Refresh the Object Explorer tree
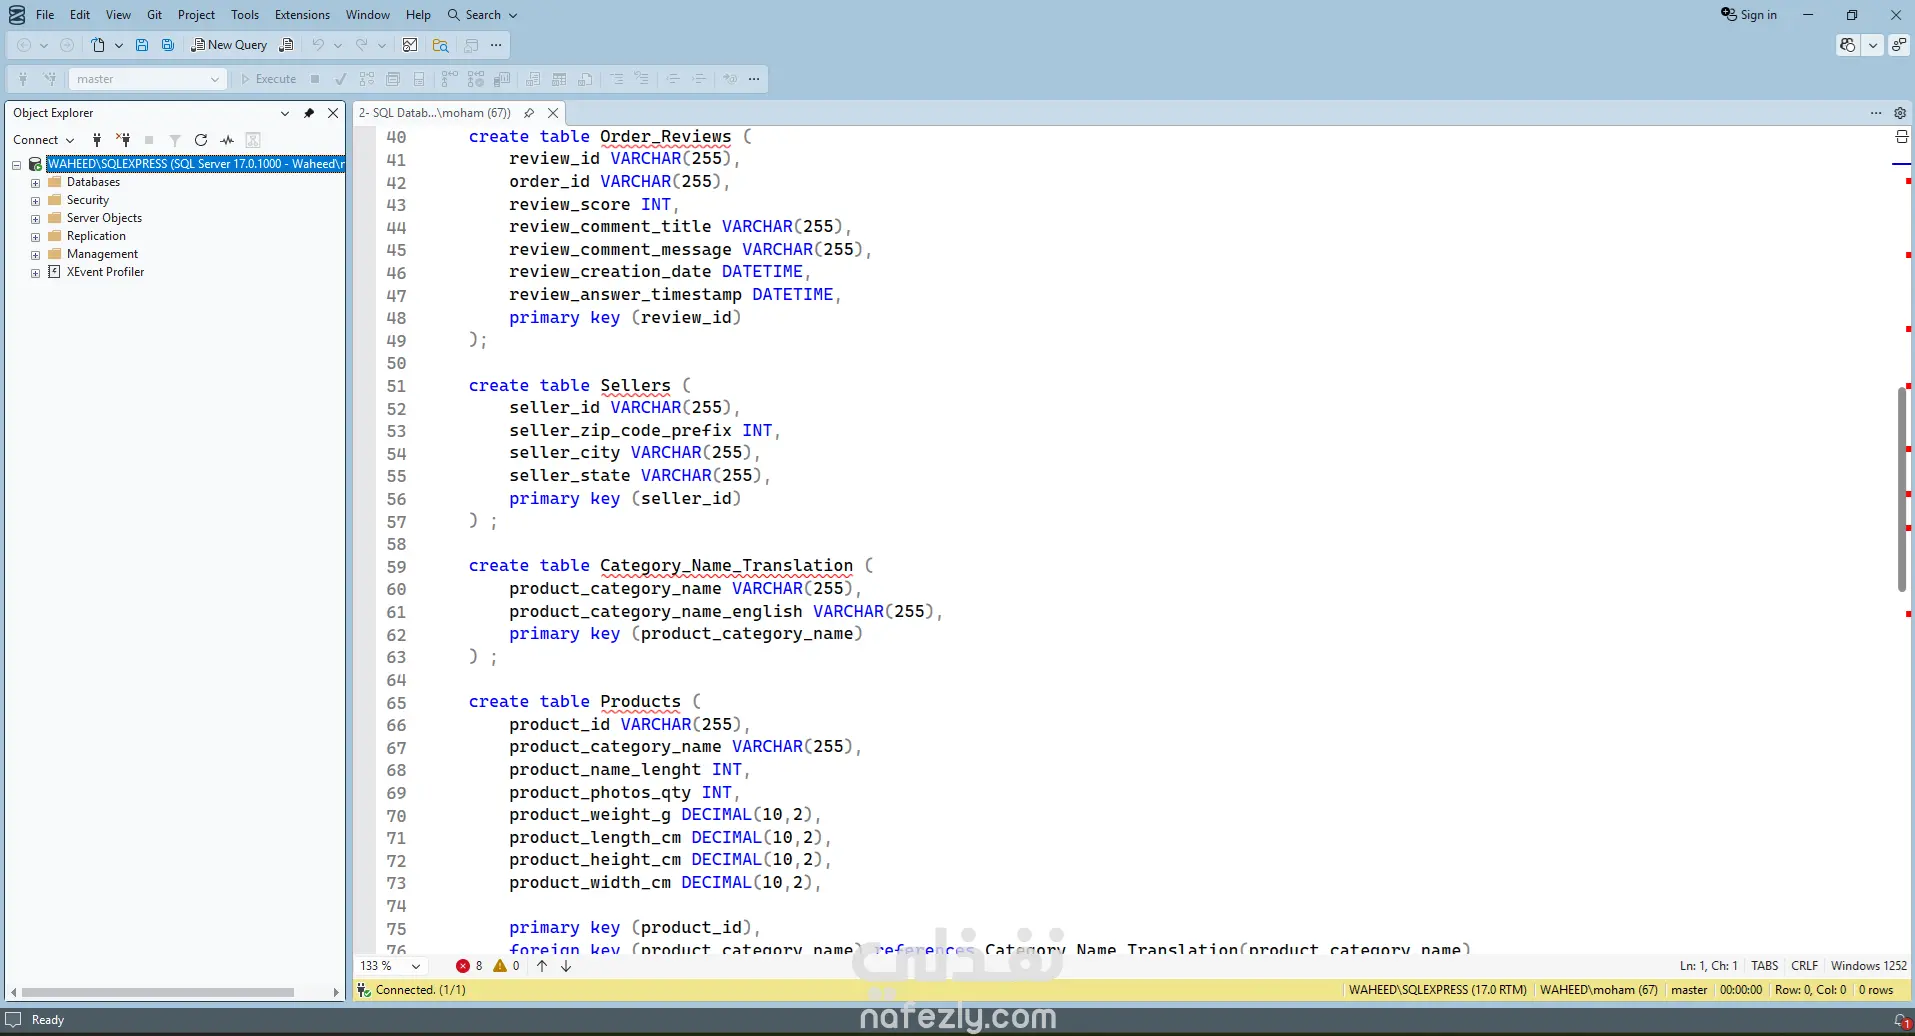This screenshot has width=1915, height=1036. (x=201, y=140)
